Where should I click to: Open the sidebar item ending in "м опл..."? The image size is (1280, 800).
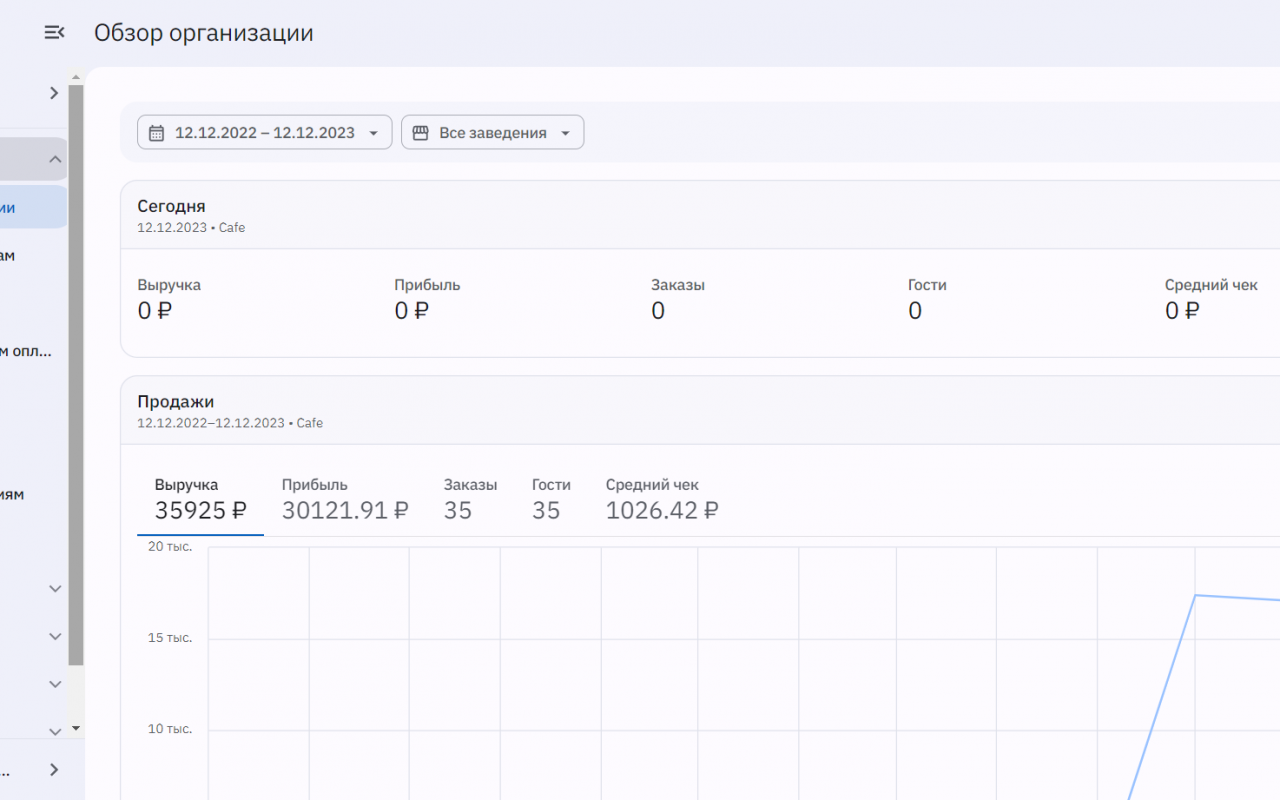26,351
